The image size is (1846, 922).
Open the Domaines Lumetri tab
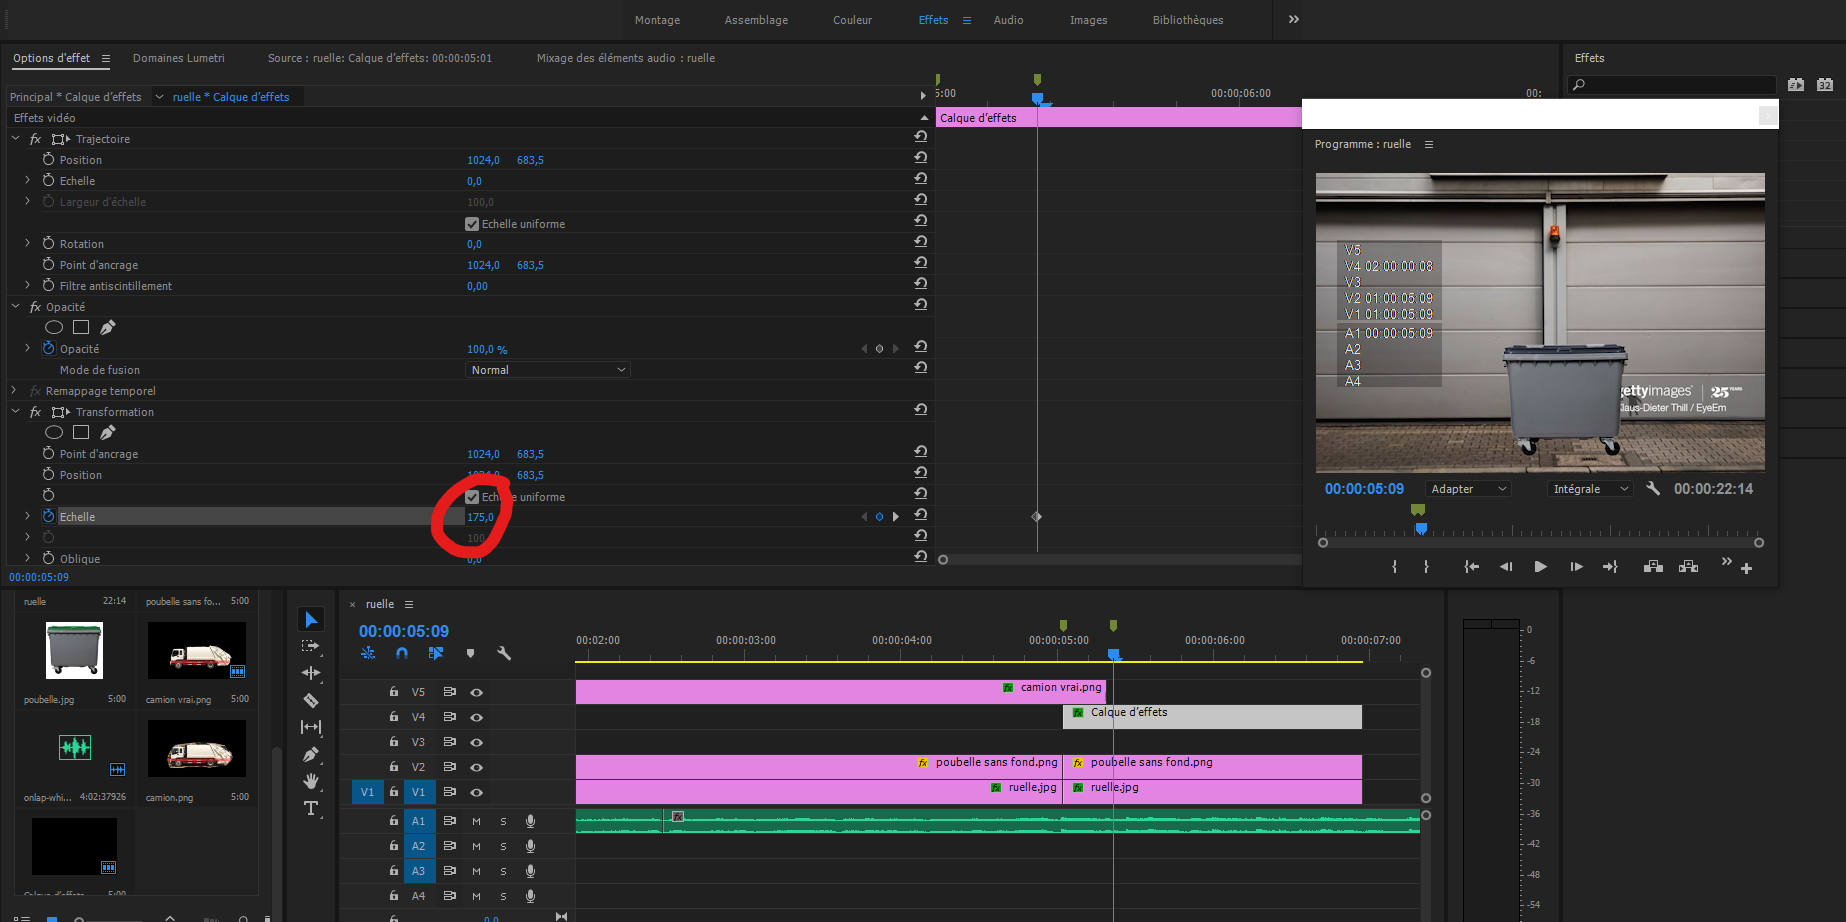(178, 58)
